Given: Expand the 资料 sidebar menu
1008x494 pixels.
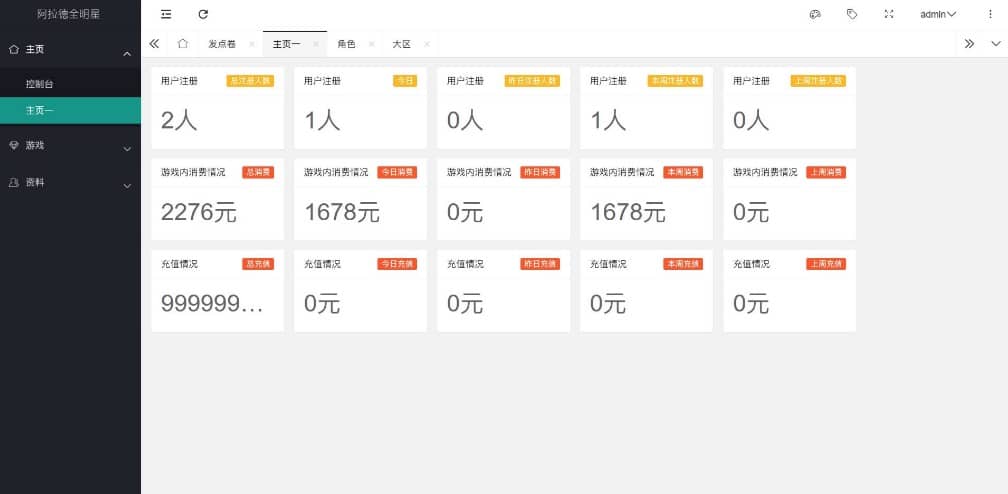Looking at the screenshot, I should (x=70, y=183).
